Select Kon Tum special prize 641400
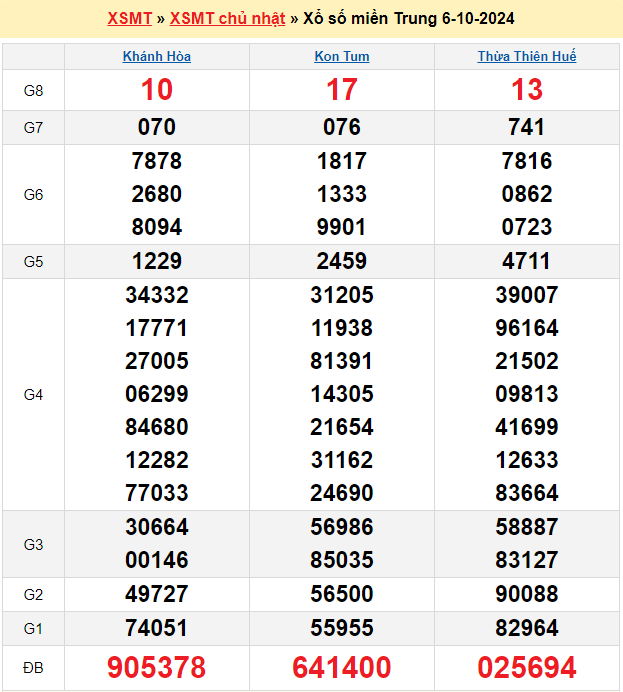 coord(342,667)
